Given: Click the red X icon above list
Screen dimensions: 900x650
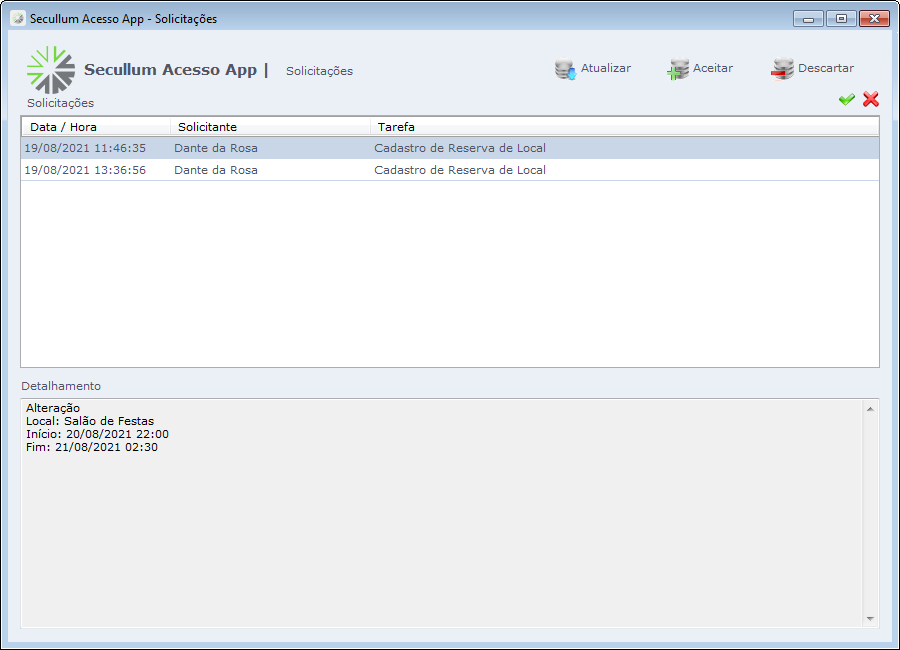Looking at the screenshot, I should [871, 99].
